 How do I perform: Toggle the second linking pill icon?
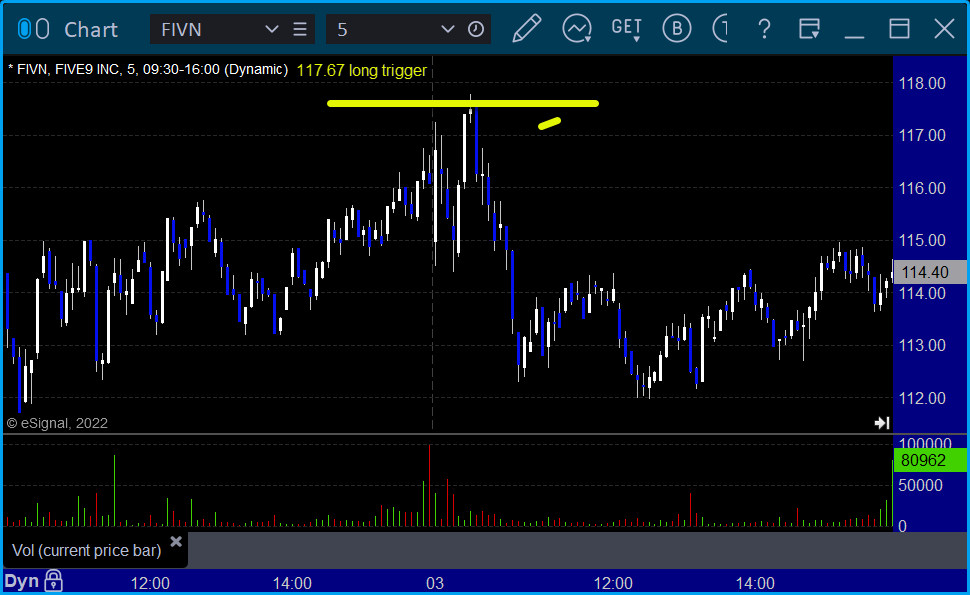(x=42, y=29)
